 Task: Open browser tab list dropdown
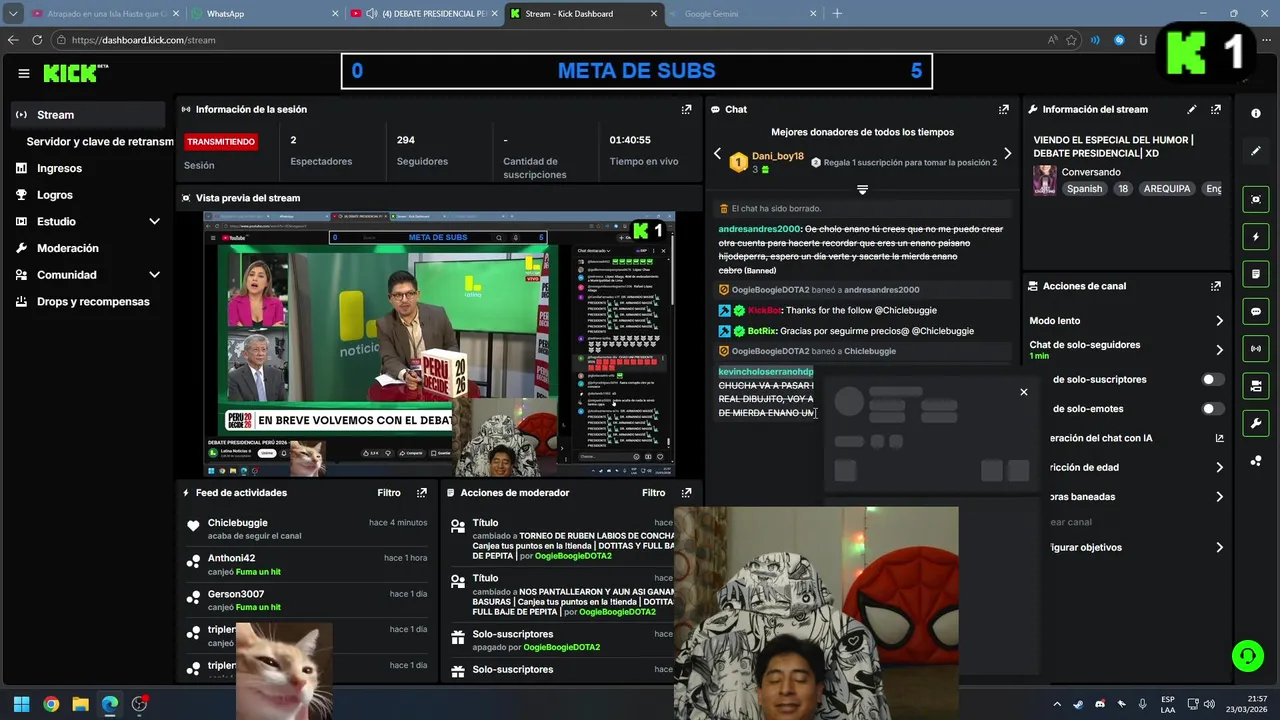click(x=13, y=14)
